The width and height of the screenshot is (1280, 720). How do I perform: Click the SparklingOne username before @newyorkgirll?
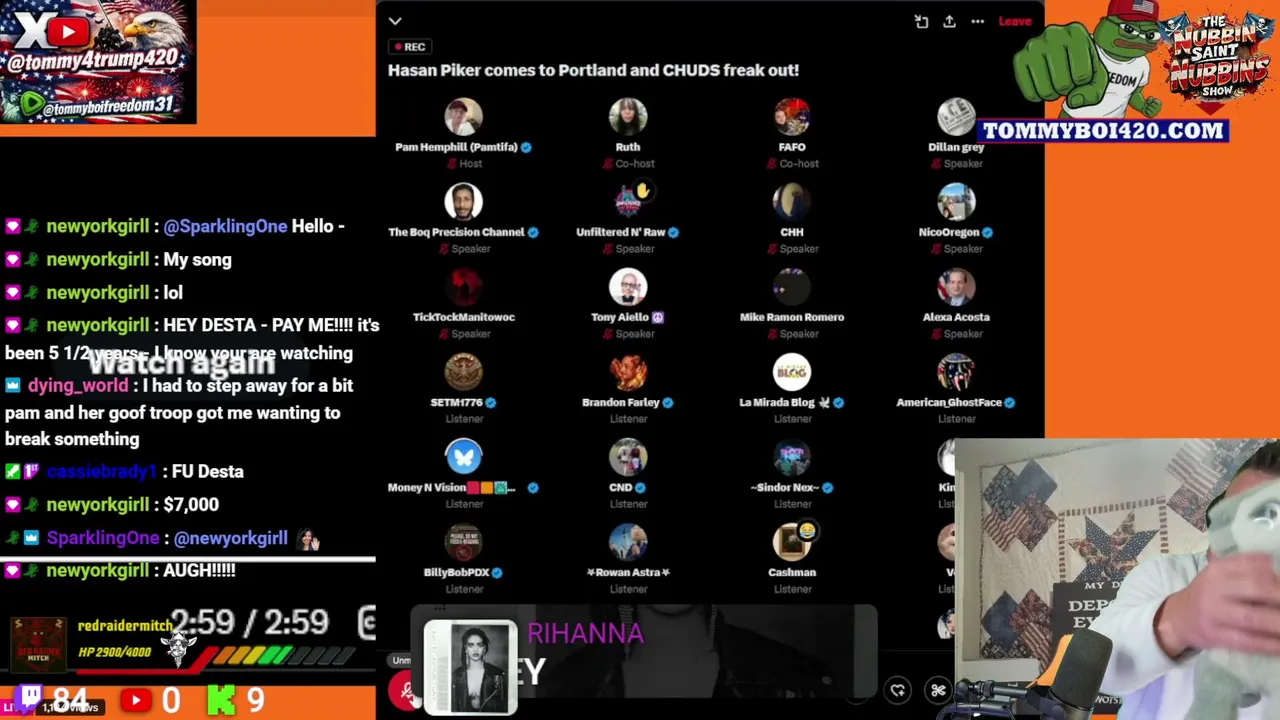(103, 538)
